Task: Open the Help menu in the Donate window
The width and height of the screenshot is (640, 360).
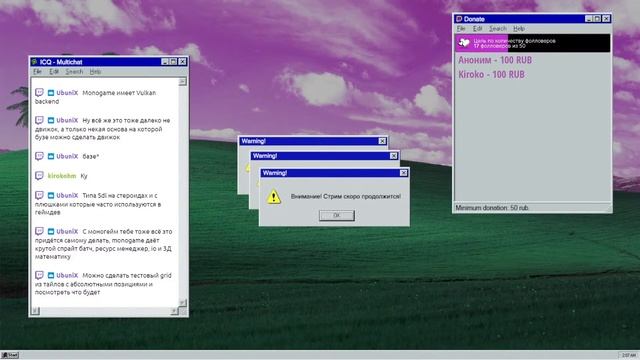Action: [519, 29]
